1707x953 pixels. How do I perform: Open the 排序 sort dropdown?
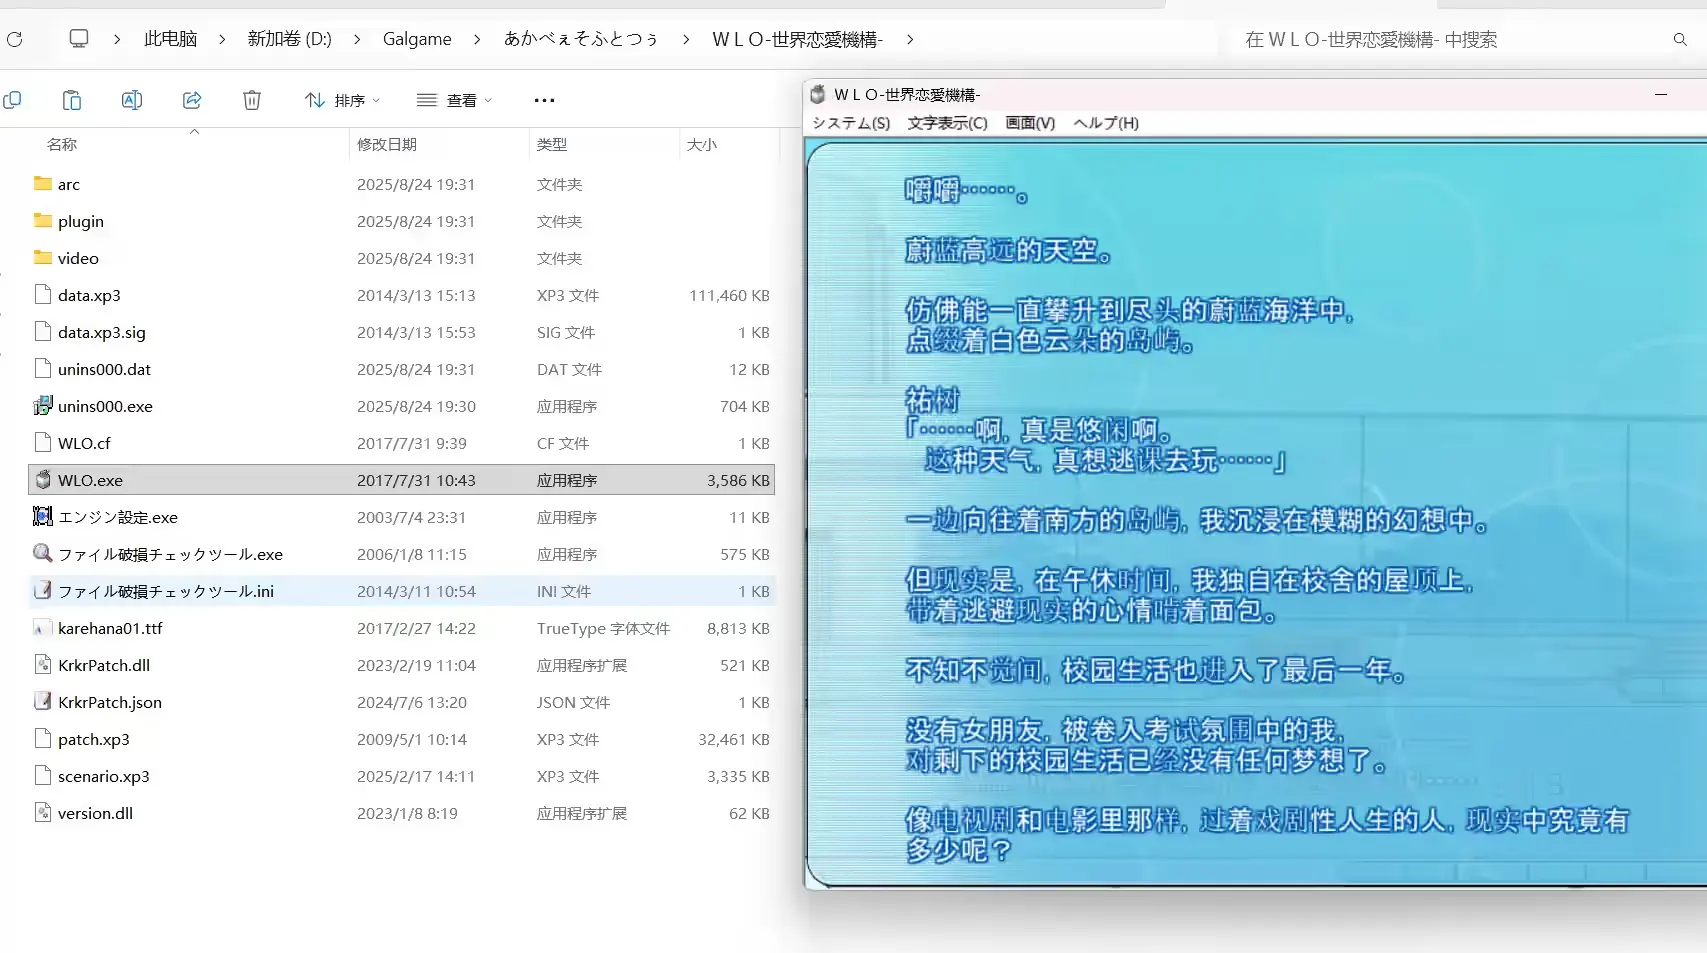click(343, 100)
